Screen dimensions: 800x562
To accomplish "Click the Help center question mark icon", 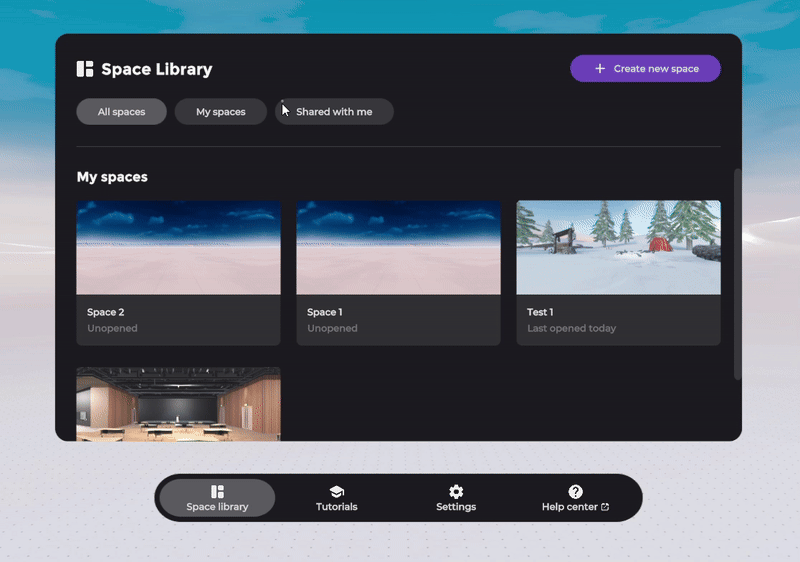I will point(575,491).
